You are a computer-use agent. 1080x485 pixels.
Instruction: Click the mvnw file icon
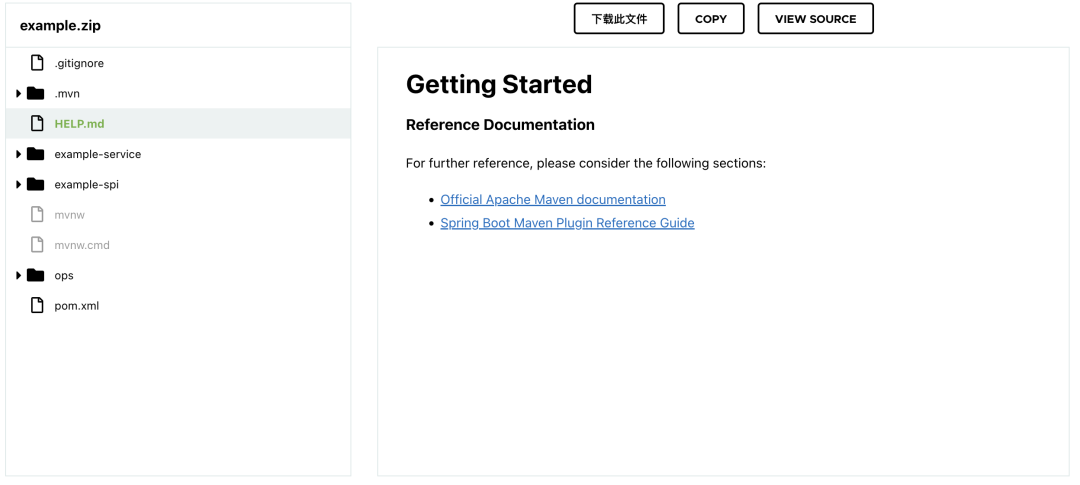[x=37, y=215]
